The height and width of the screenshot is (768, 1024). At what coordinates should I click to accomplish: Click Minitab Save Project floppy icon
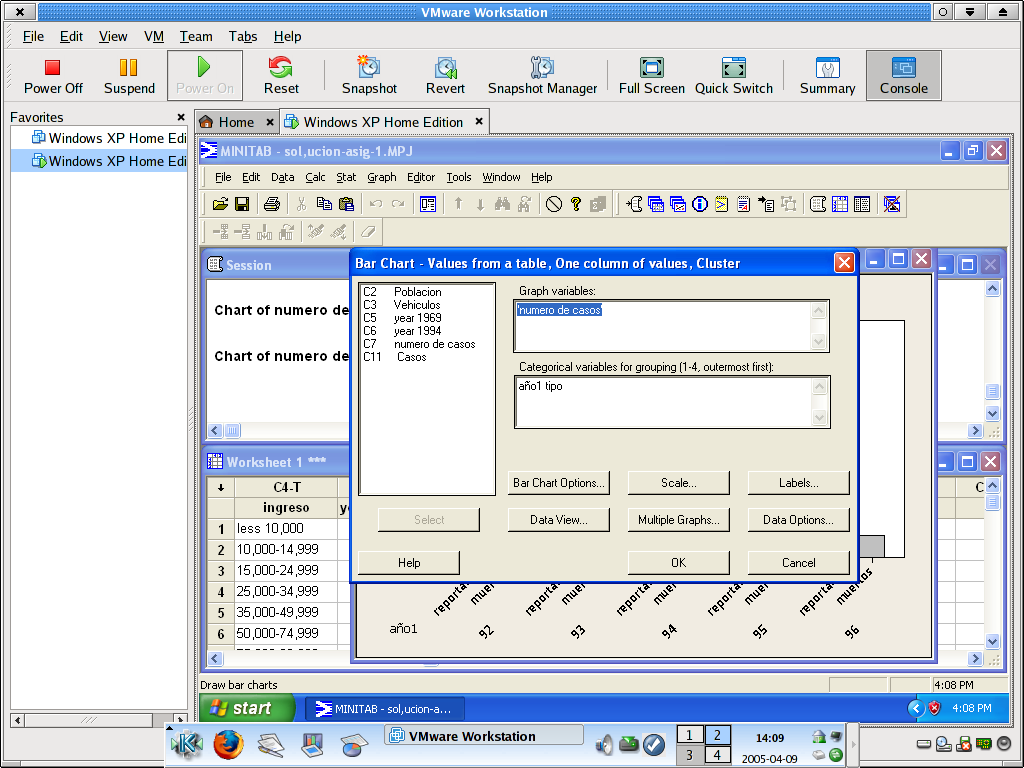coord(242,204)
